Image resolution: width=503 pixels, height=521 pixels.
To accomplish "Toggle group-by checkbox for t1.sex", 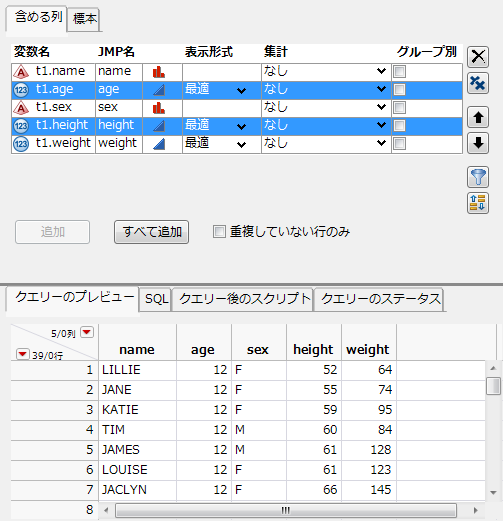I will [x=399, y=107].
